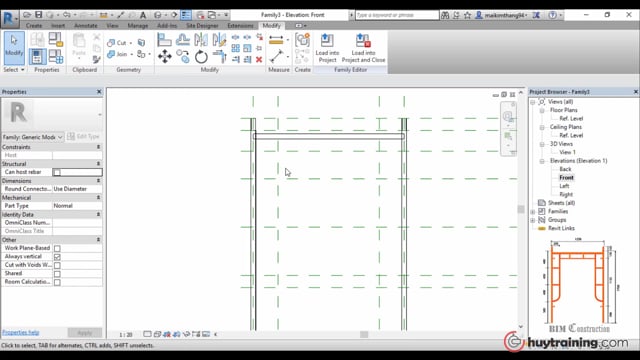Open the Annotate ribbon tab
Image resolution: width=640 pixels, height=360 pixels.
pyautogui.click(x=86, y=26)
